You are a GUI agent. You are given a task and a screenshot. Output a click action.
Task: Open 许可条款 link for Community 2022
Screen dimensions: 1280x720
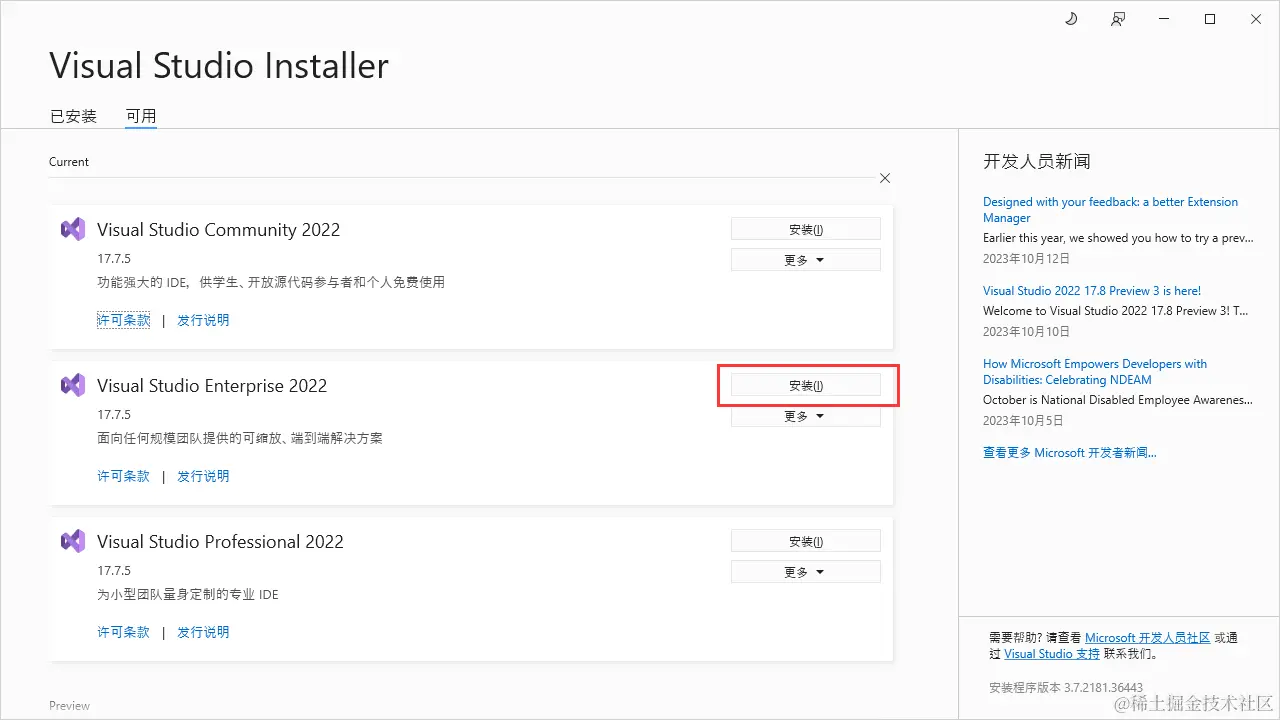point(123,320)
